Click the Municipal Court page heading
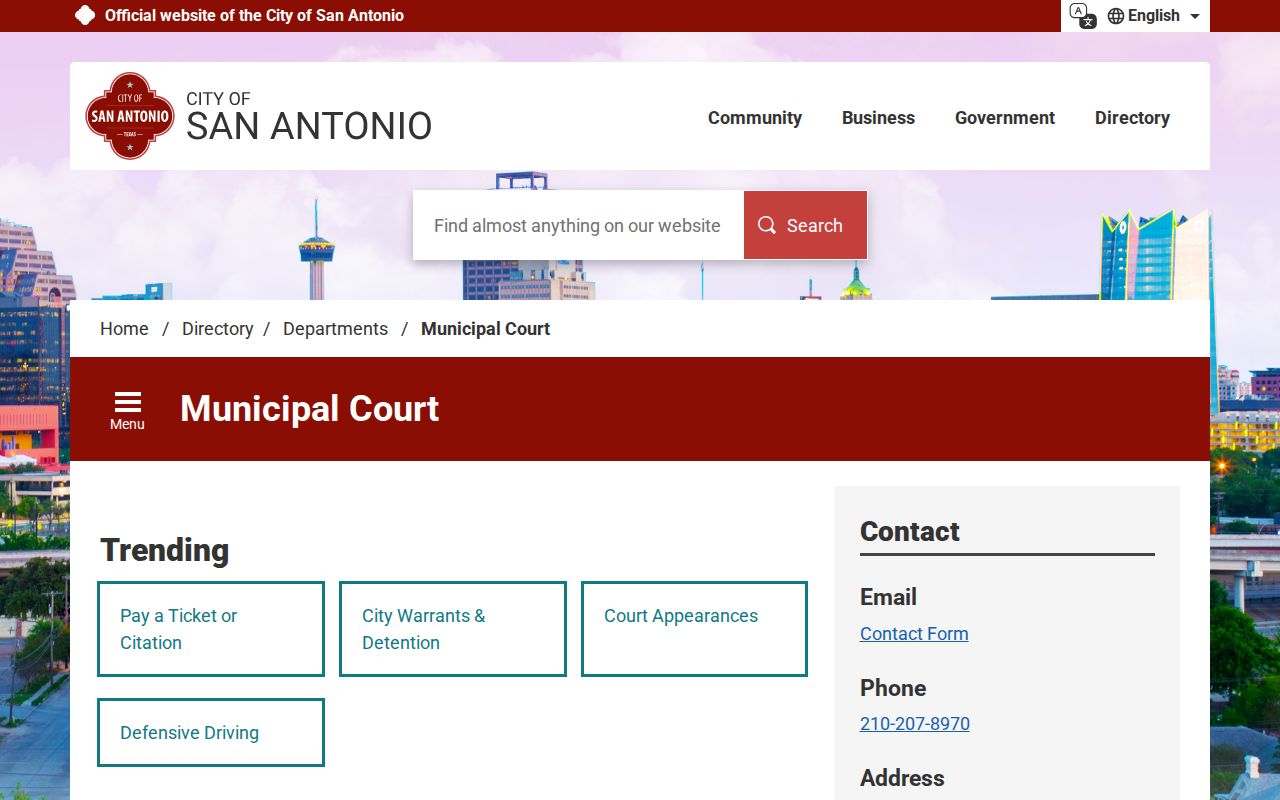Screen dimensions: 1280x800 [309, 409]
